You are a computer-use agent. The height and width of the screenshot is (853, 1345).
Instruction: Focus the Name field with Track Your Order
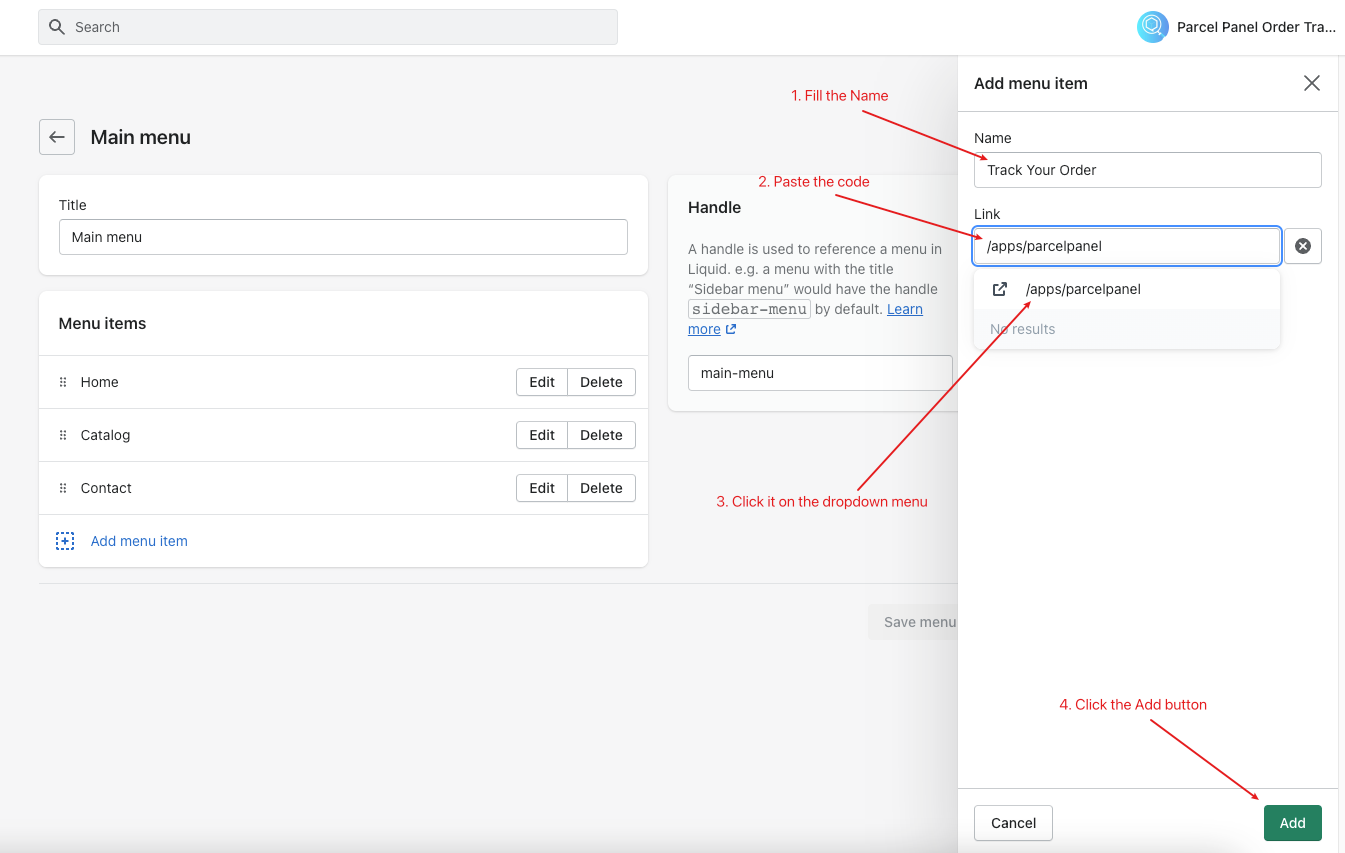(1148, 170)
